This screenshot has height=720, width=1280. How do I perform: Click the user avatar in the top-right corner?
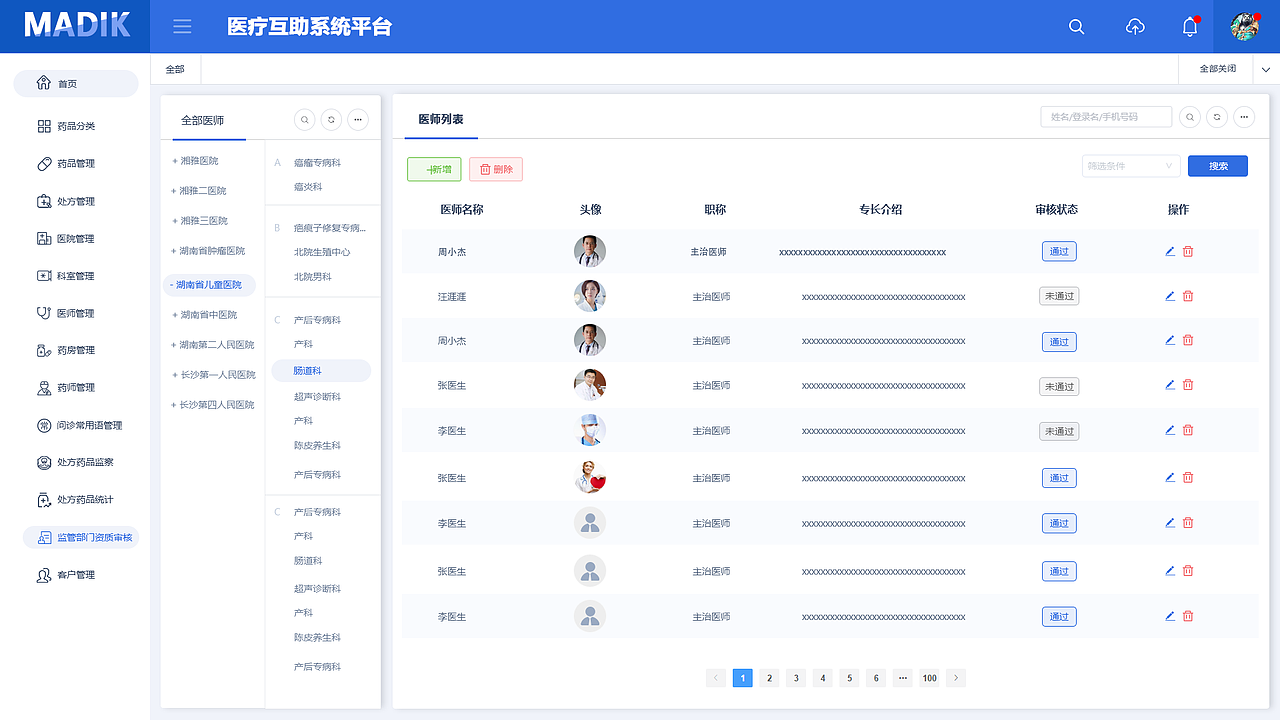pos(1245,26)
